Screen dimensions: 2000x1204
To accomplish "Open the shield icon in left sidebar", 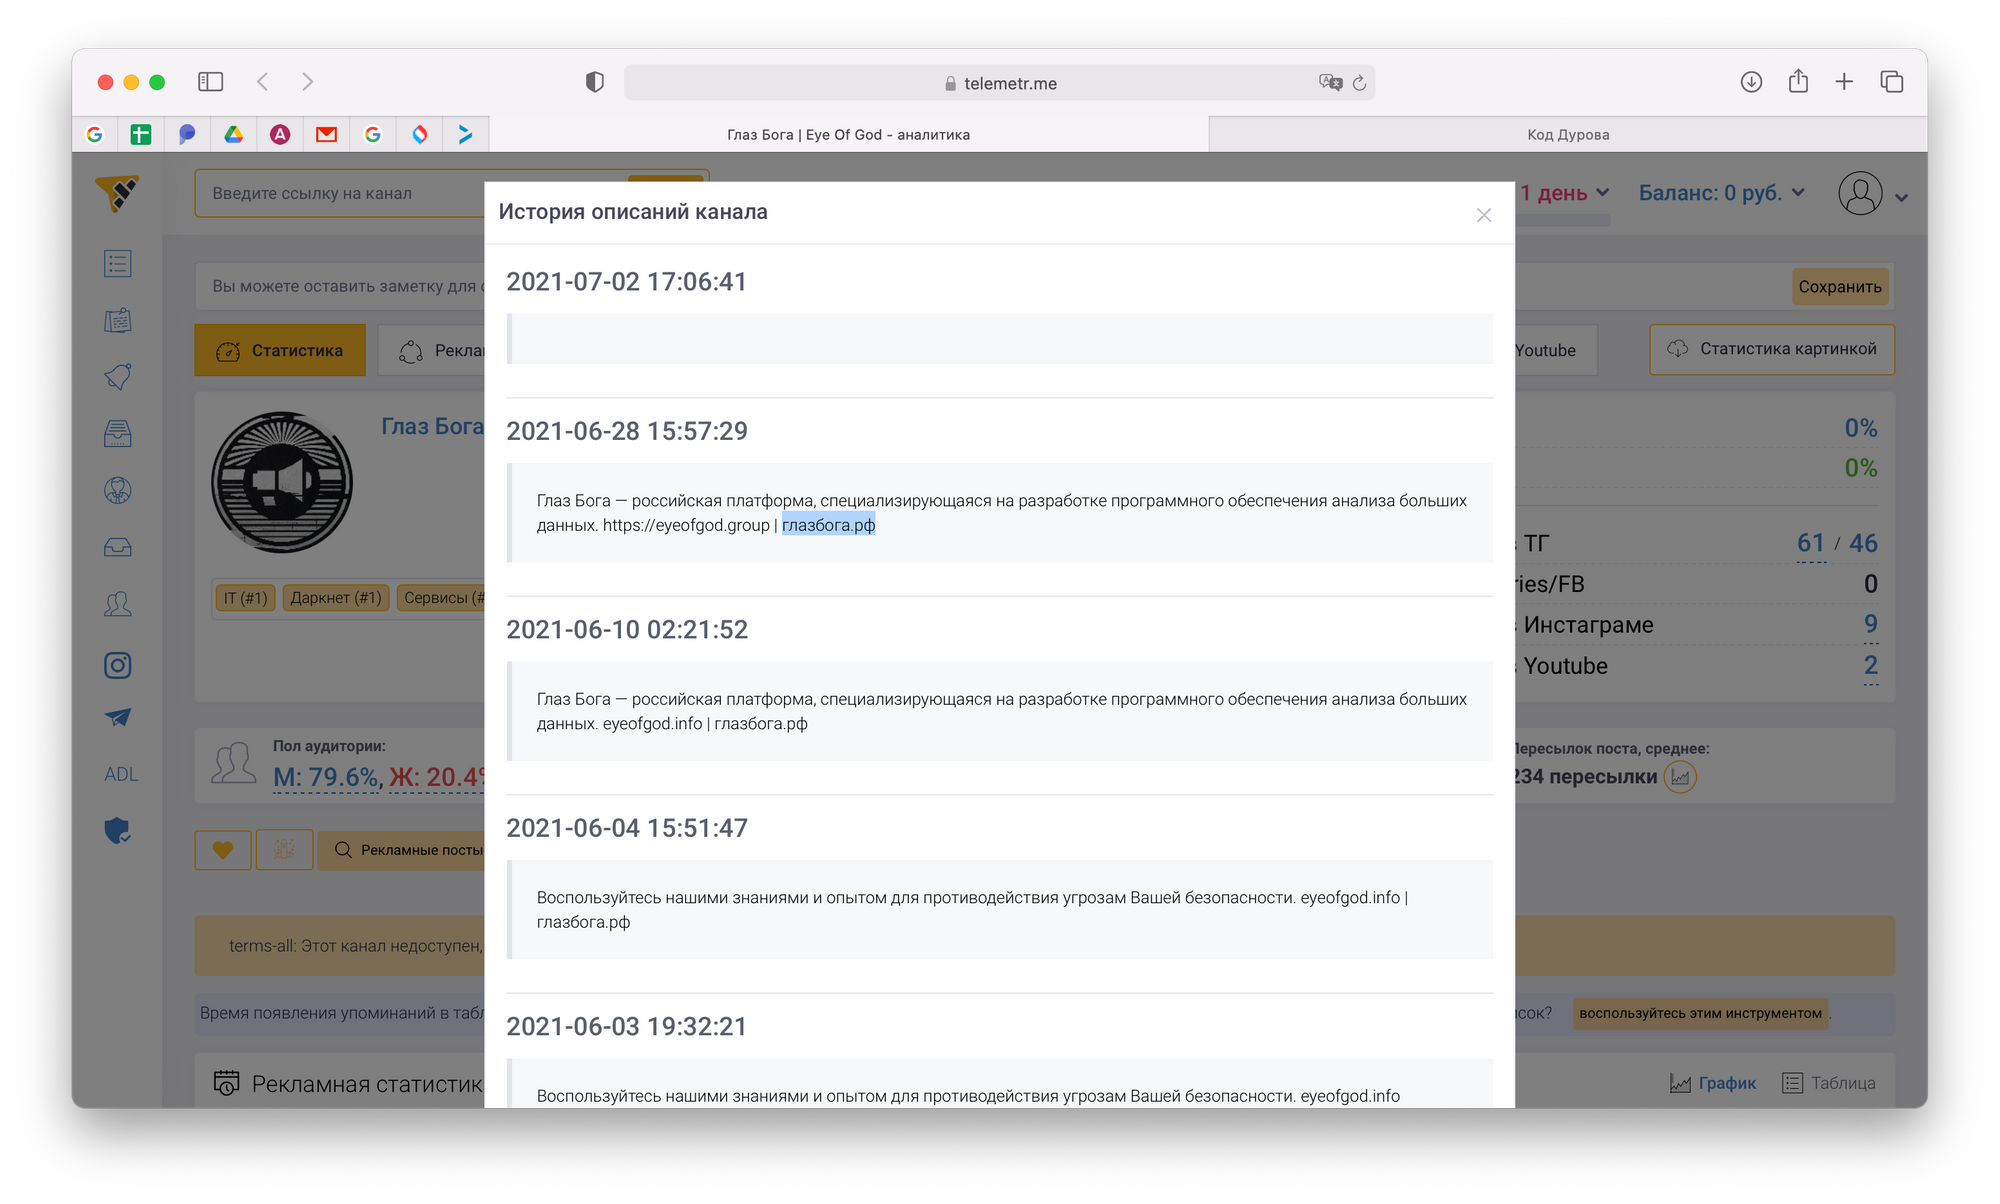I will [x=118, y=831].
